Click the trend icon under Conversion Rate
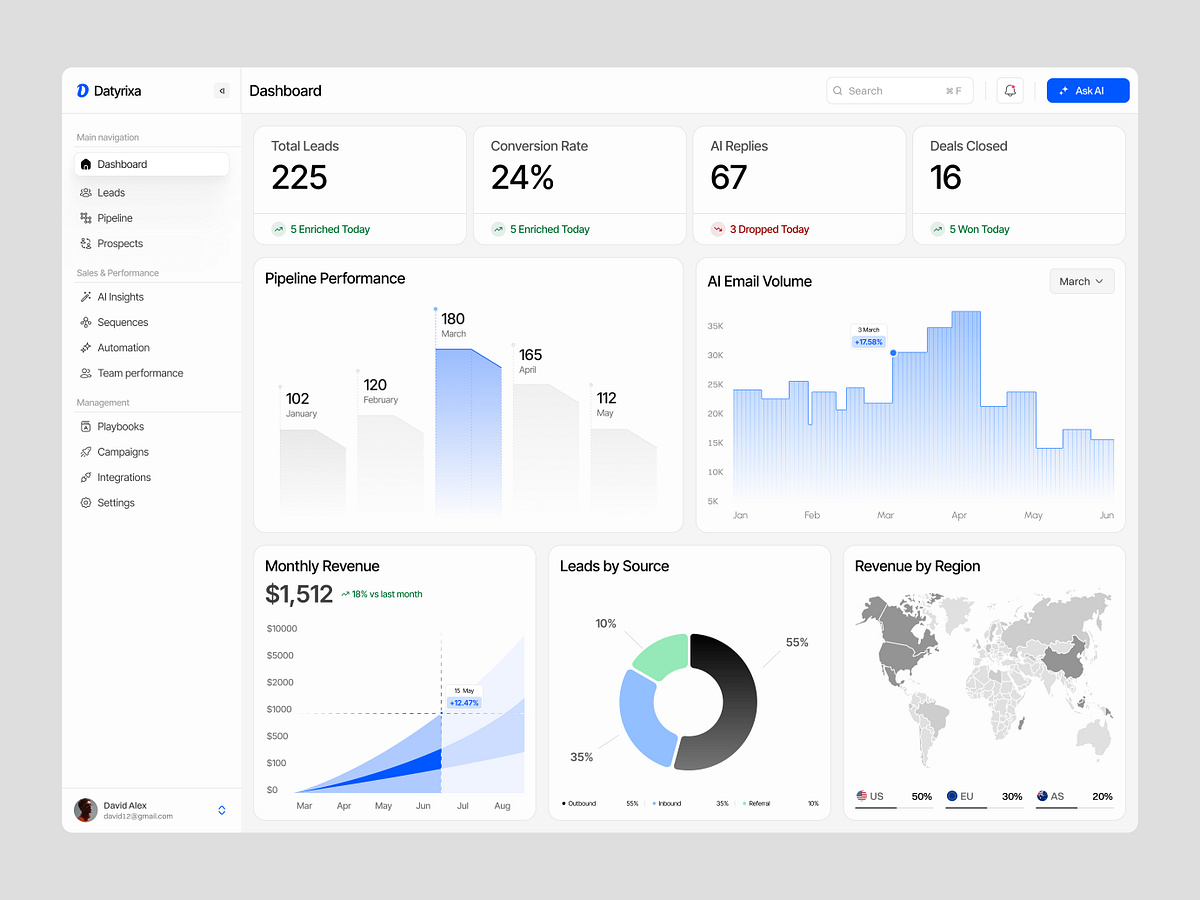Image resolution: width=1200 pixels, height=900 pixels. tap(498, 229)
